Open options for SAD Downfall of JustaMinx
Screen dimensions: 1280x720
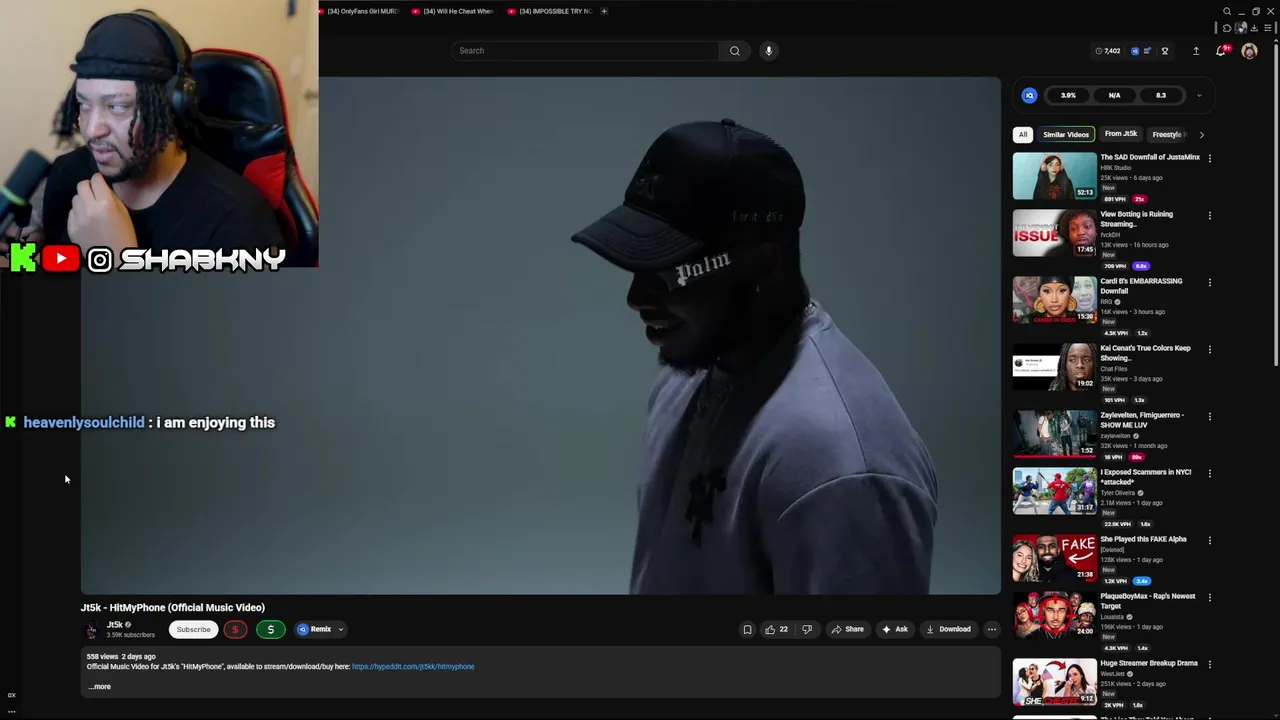1209,158
